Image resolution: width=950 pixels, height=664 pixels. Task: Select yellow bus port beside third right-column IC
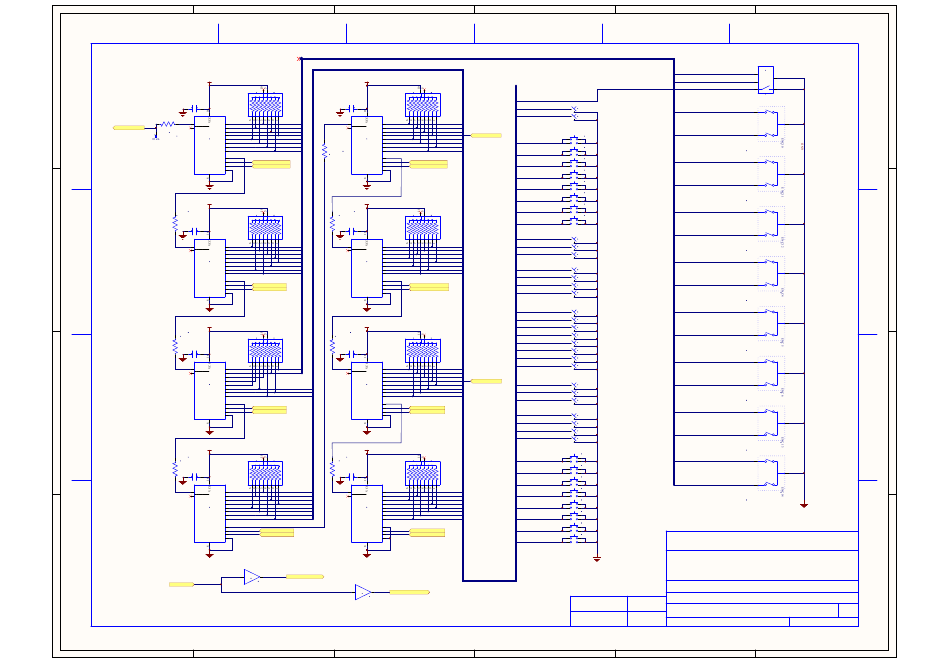click(487, 381)
